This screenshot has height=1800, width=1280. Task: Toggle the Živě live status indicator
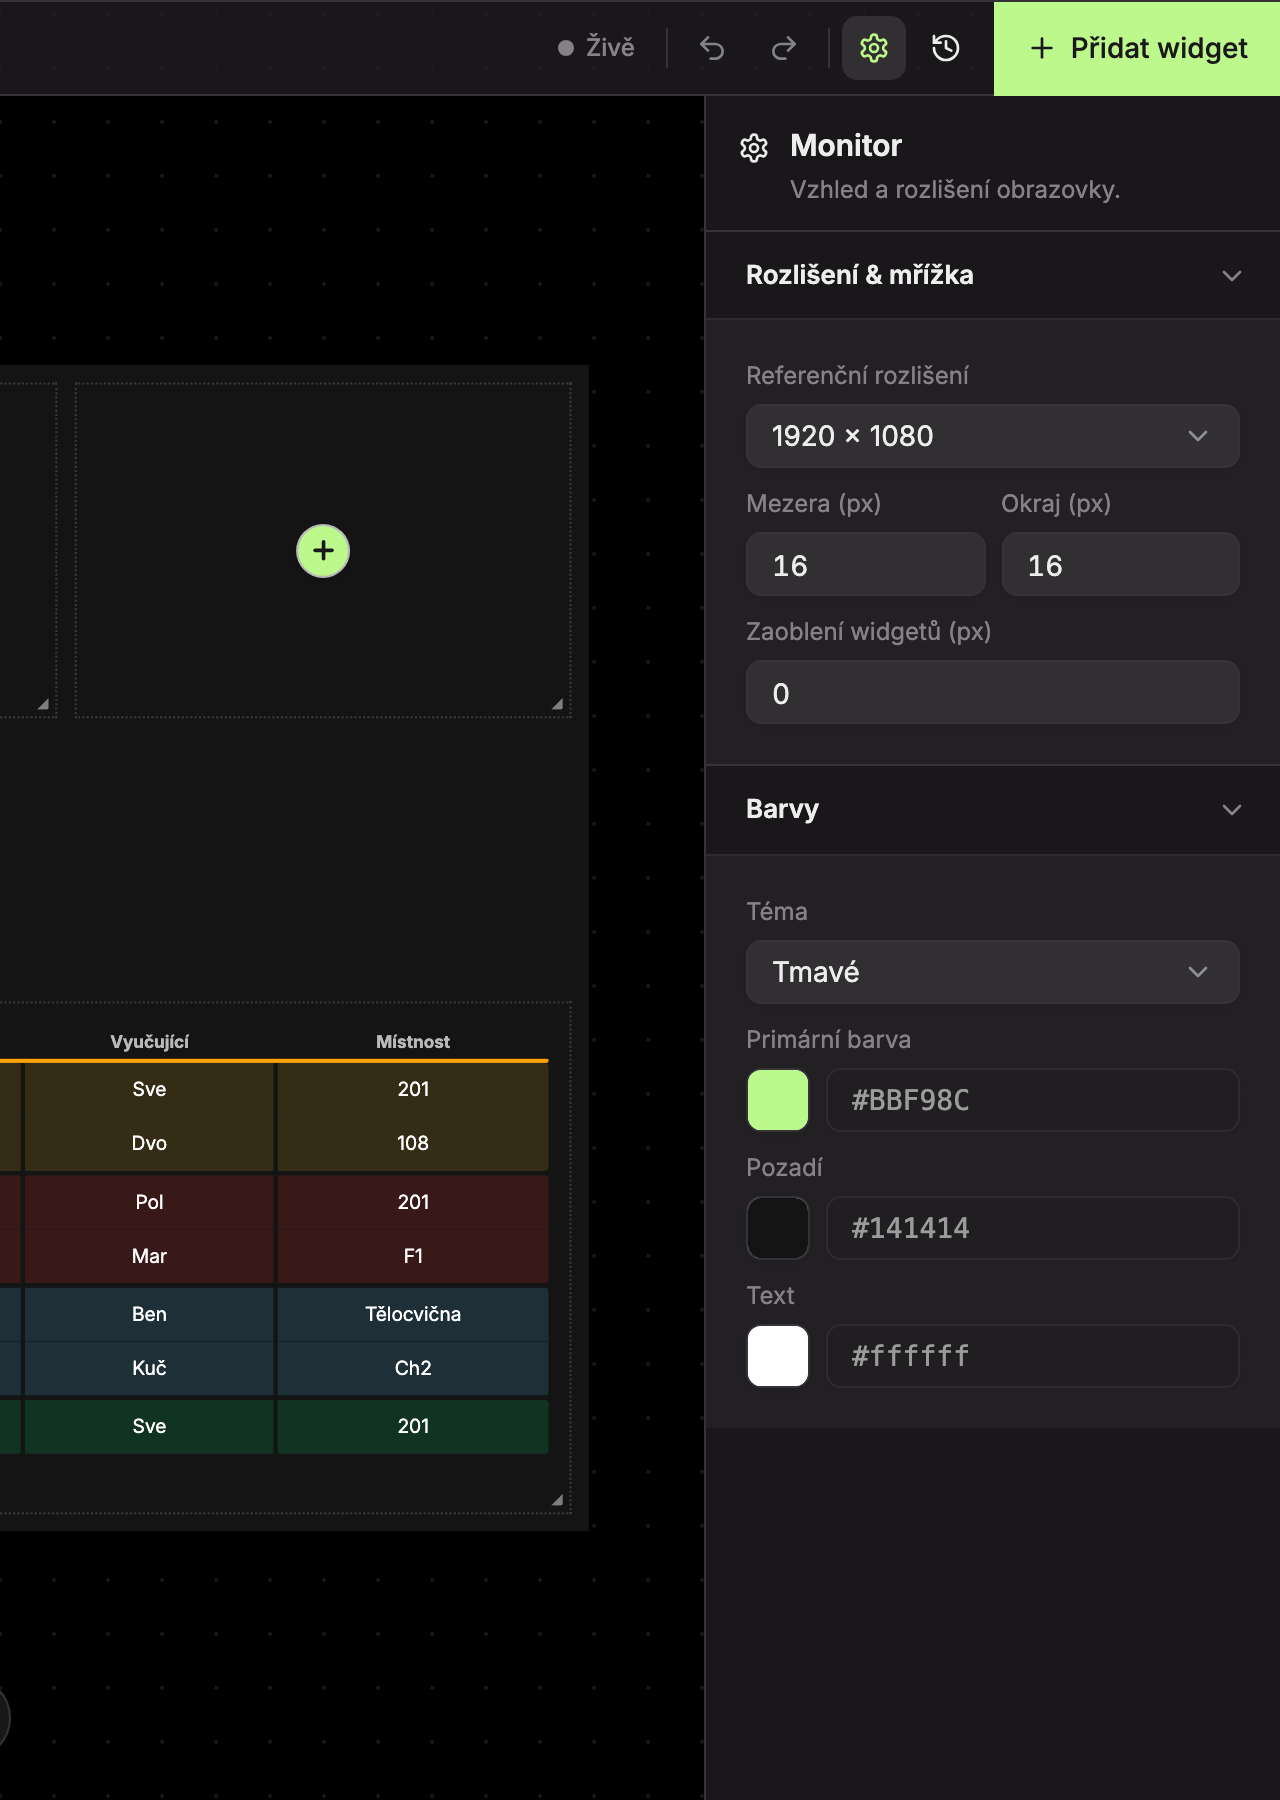click(x=596, y=48)
